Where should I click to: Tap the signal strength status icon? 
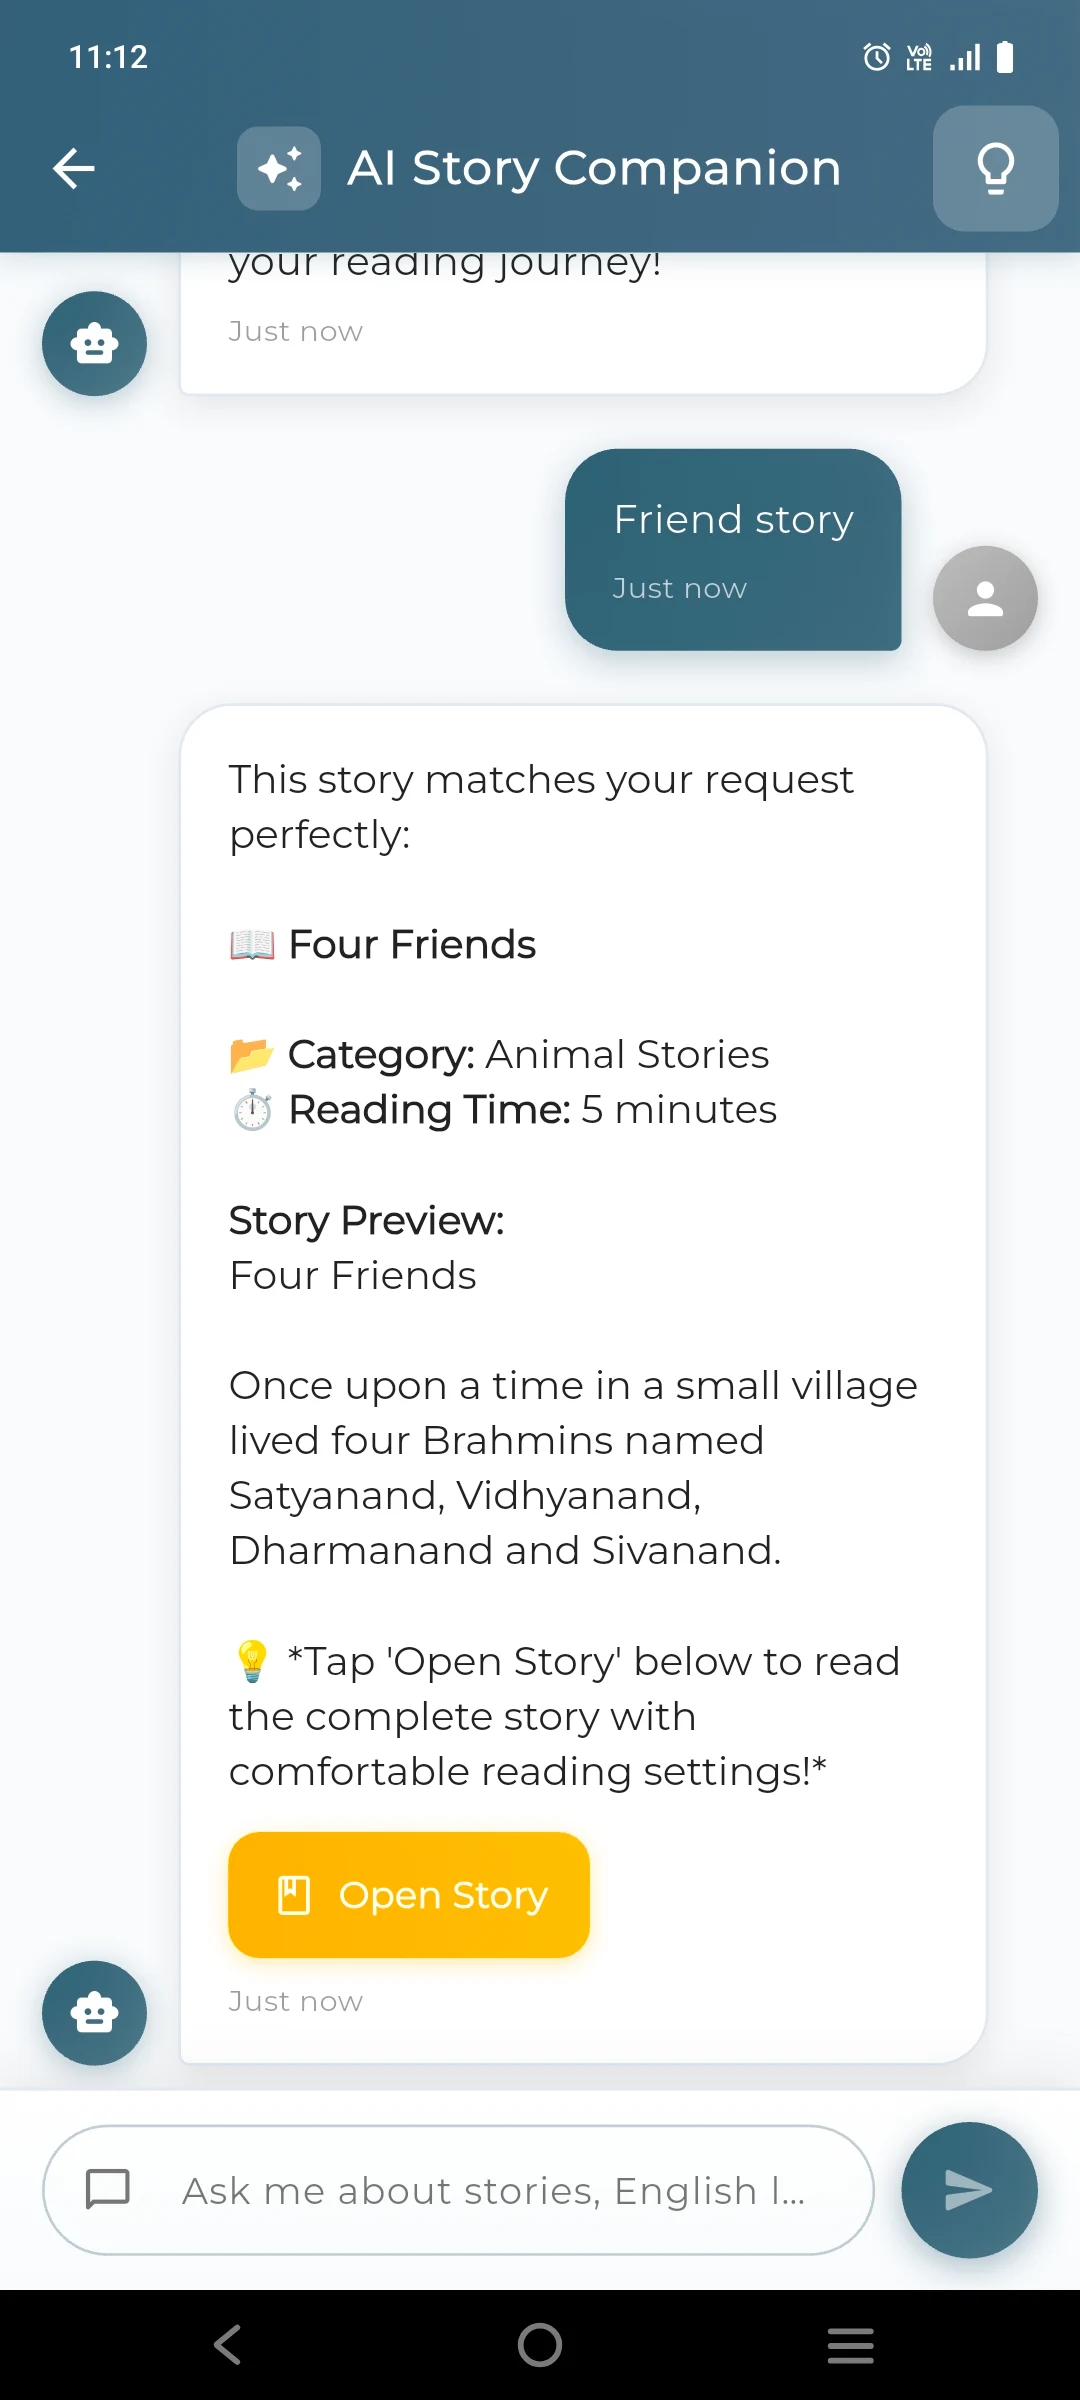[x=965, y=57]
